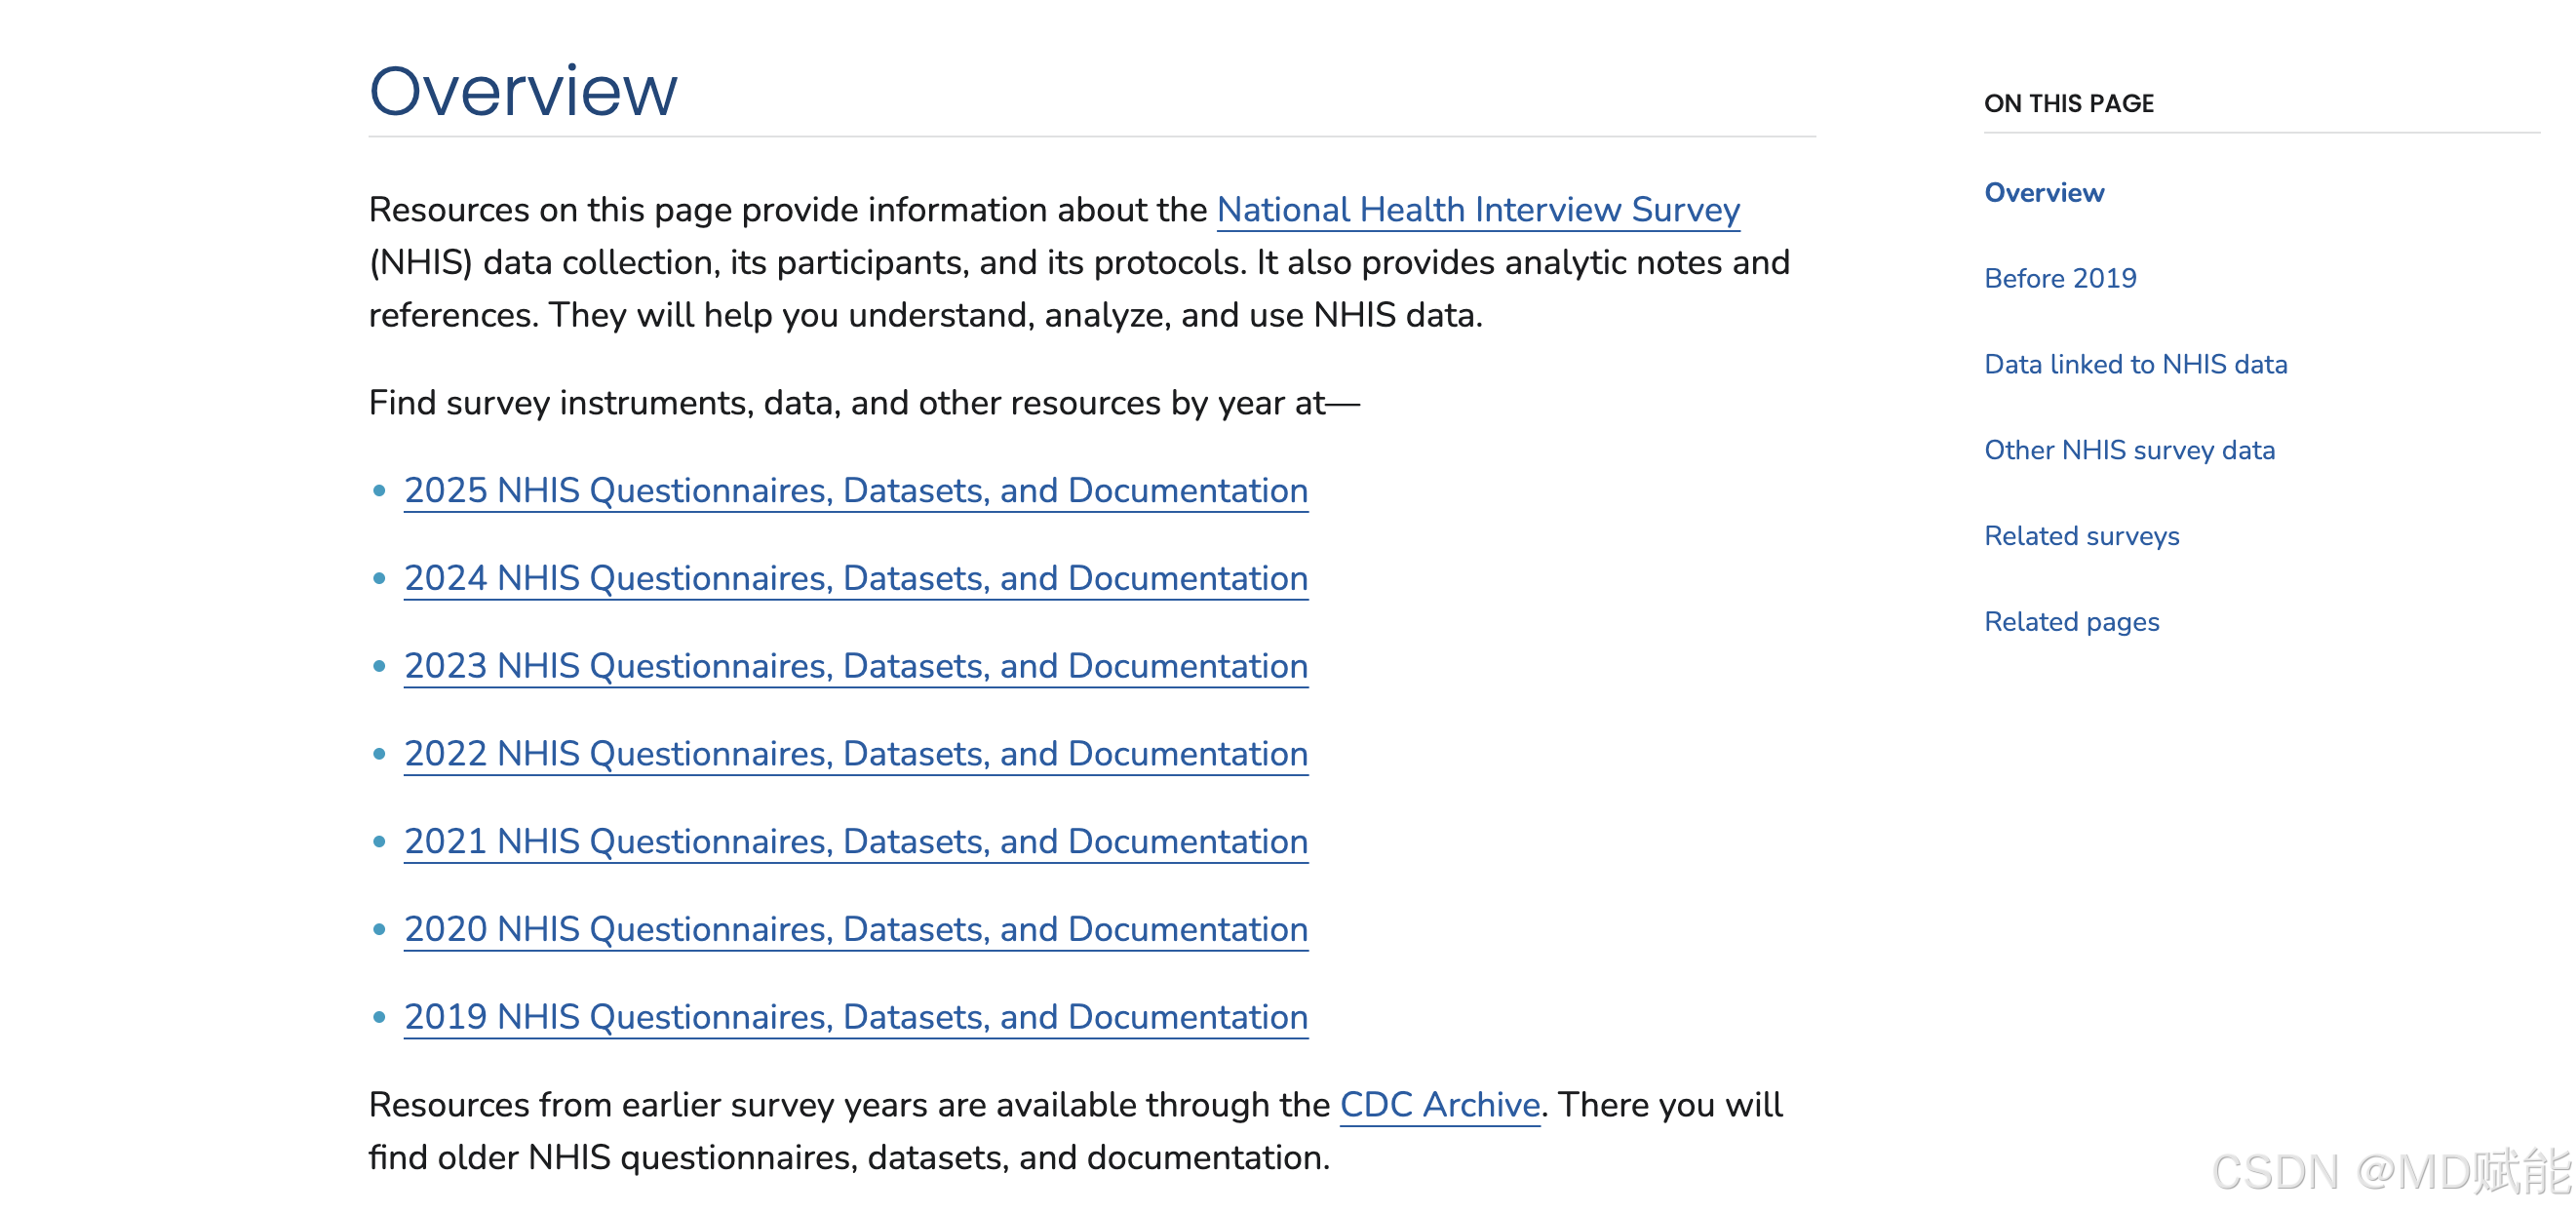Select Overview in the On This Page menu

pyautogui.click(x=2043, y=193)
